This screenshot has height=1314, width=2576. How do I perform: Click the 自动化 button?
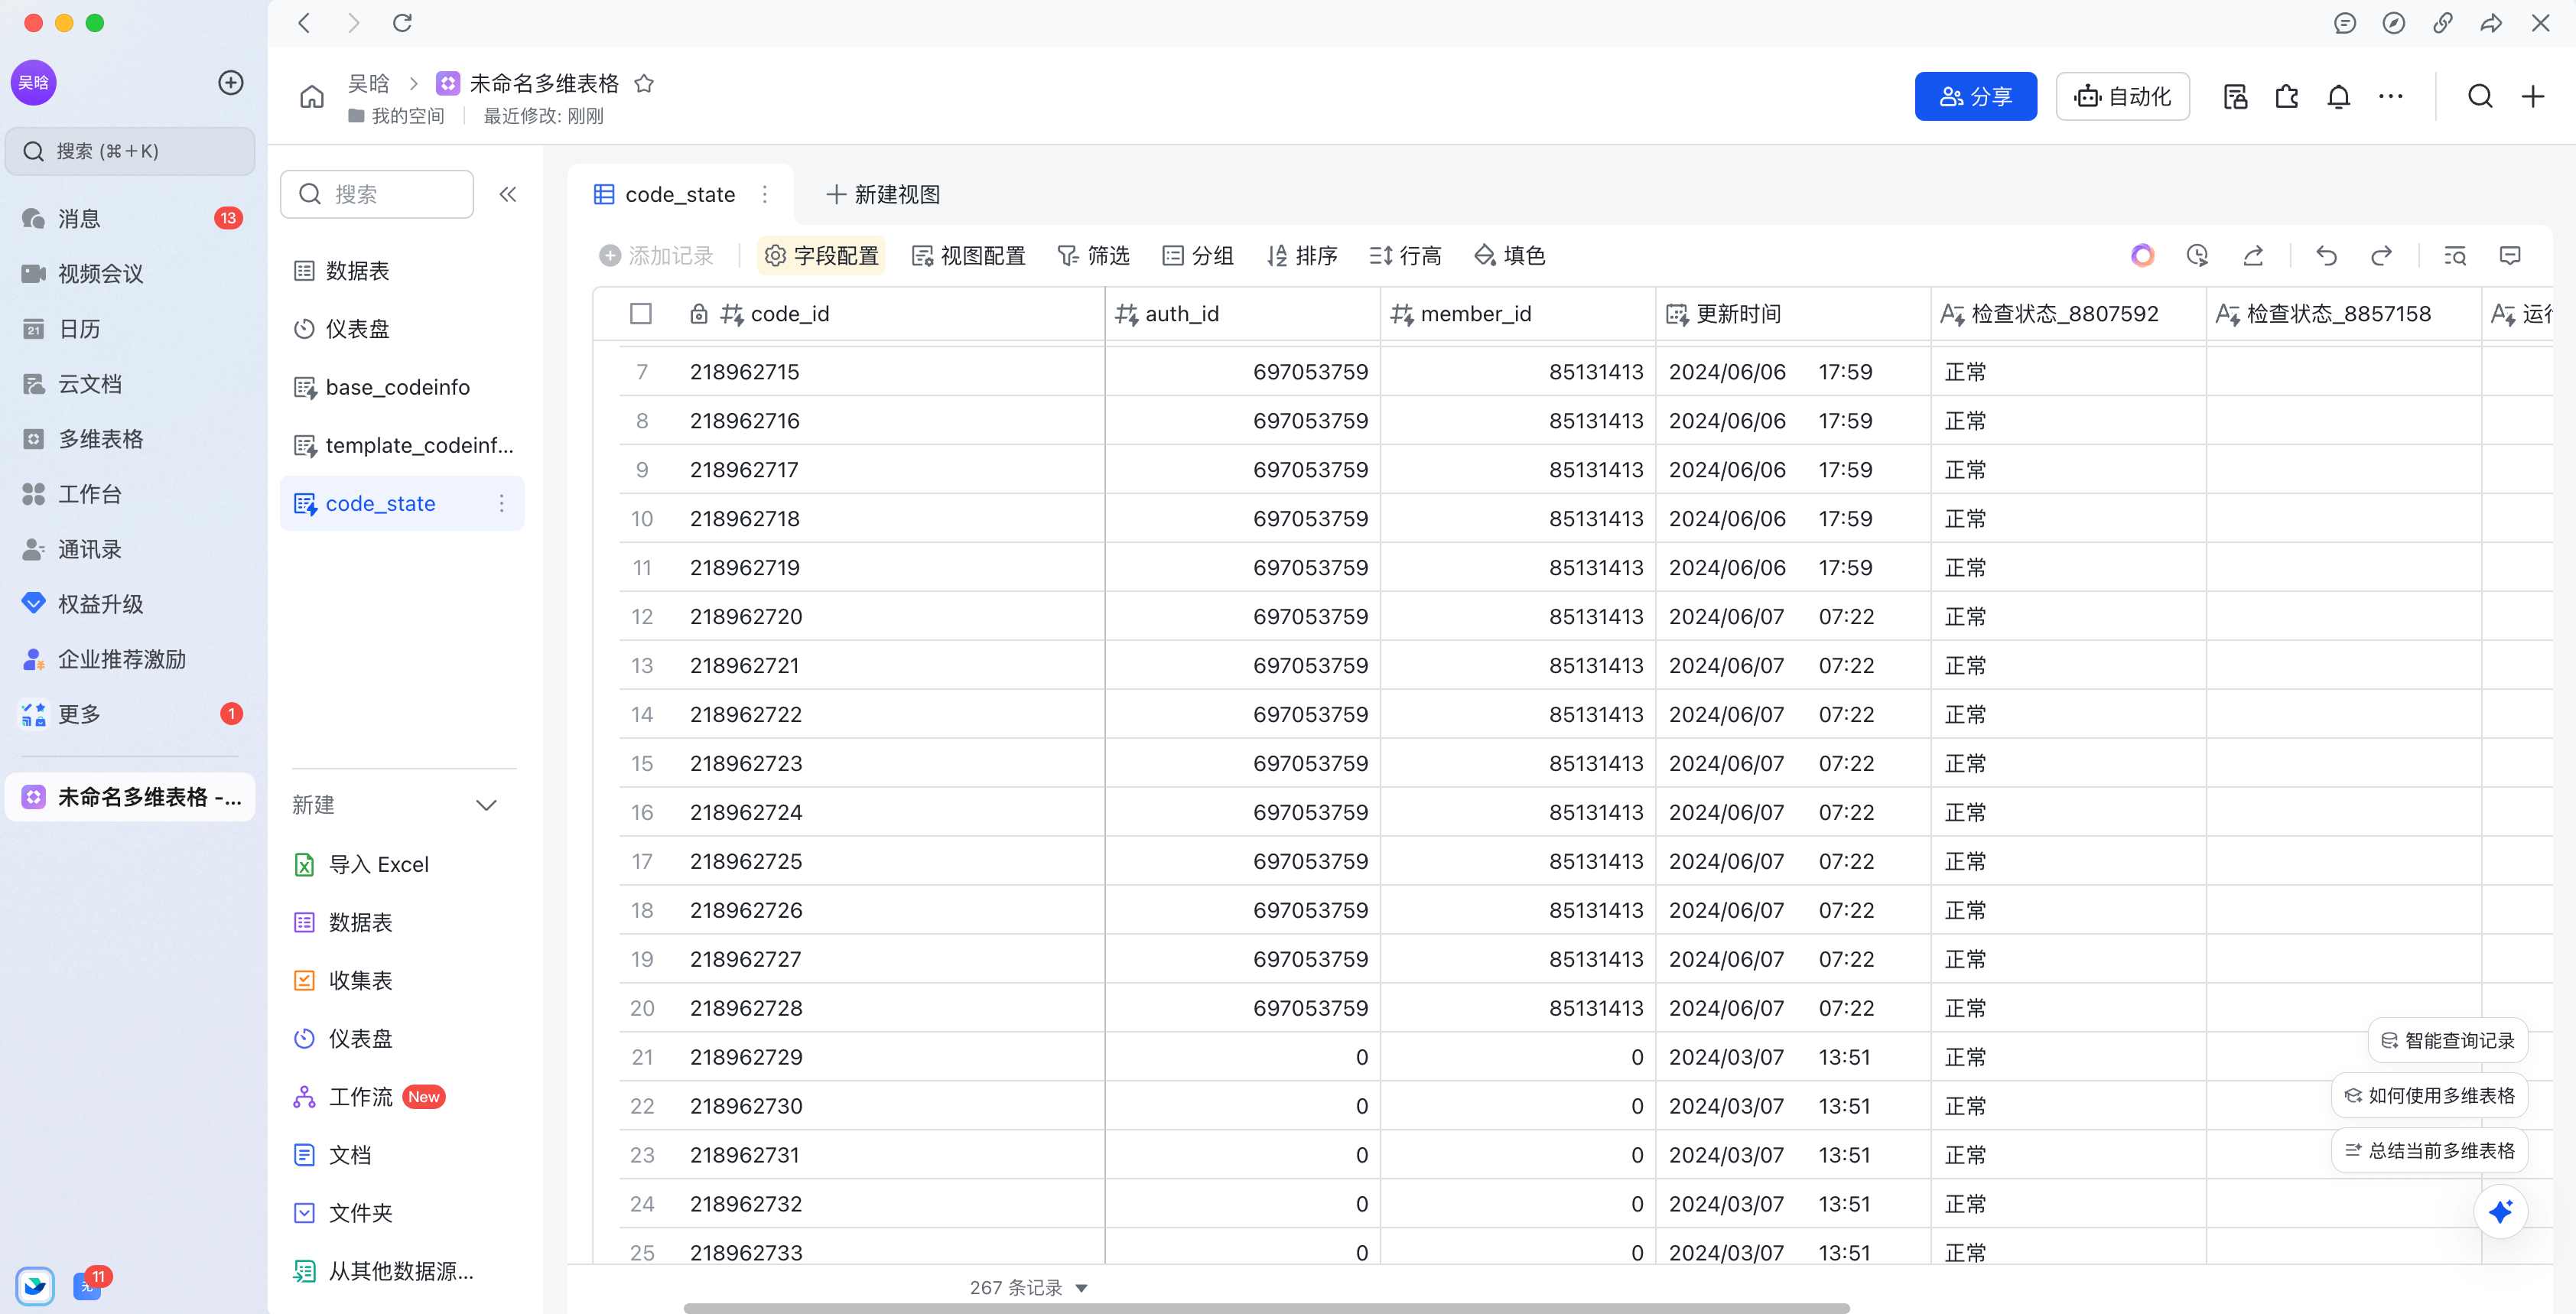click(2122, 96)
